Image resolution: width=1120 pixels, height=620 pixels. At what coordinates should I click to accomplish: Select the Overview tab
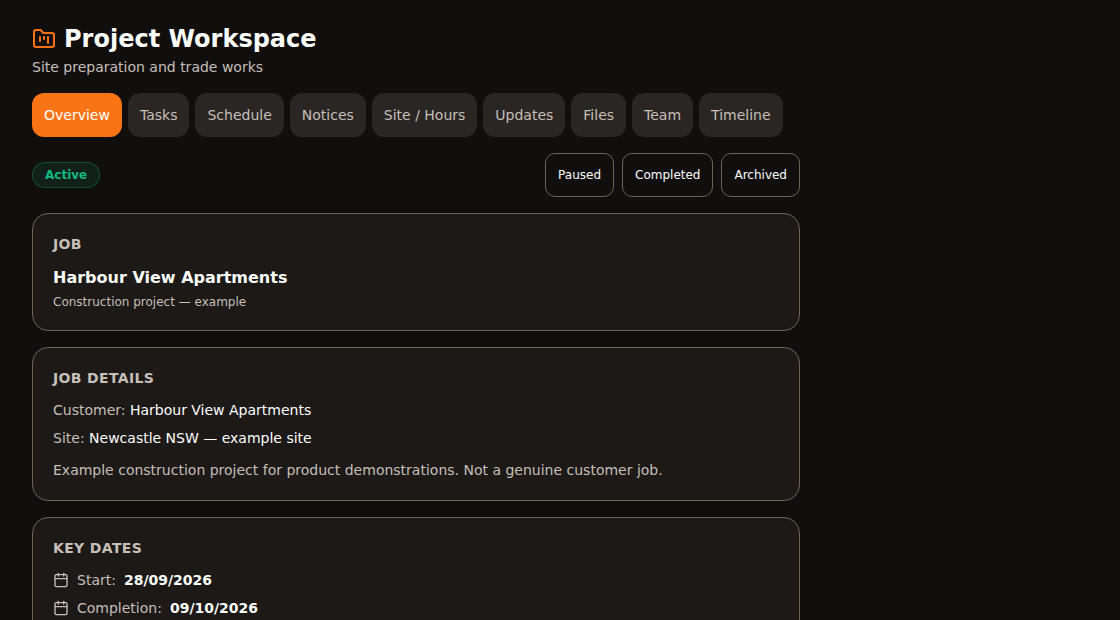[x=77, y=115]
